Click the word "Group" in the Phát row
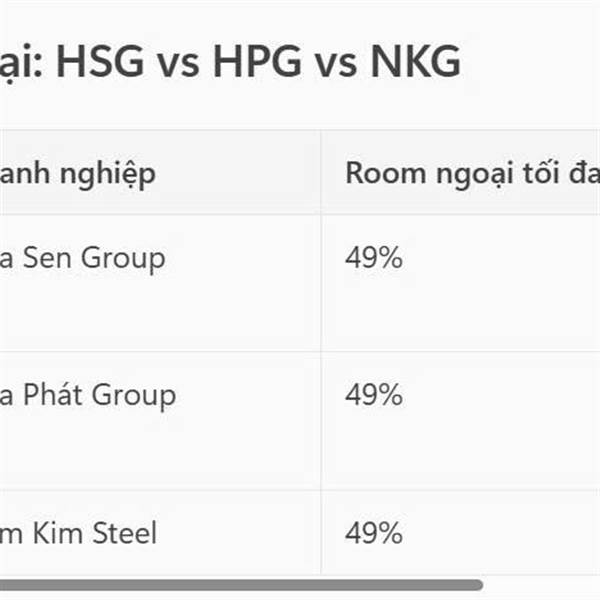 click(x=134, y=395)
